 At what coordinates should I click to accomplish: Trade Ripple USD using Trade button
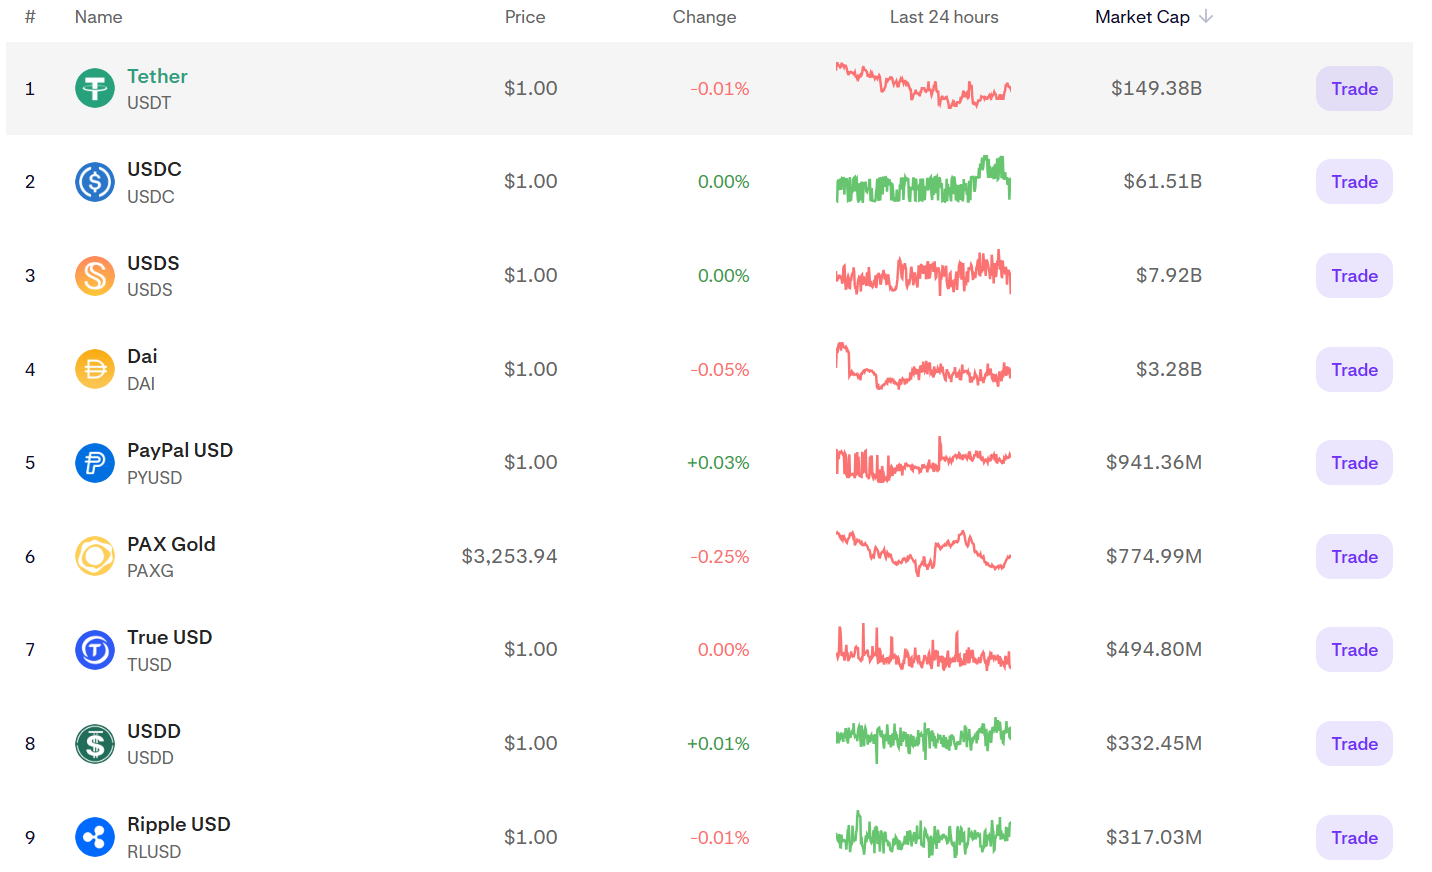(x=1354, y=837)
